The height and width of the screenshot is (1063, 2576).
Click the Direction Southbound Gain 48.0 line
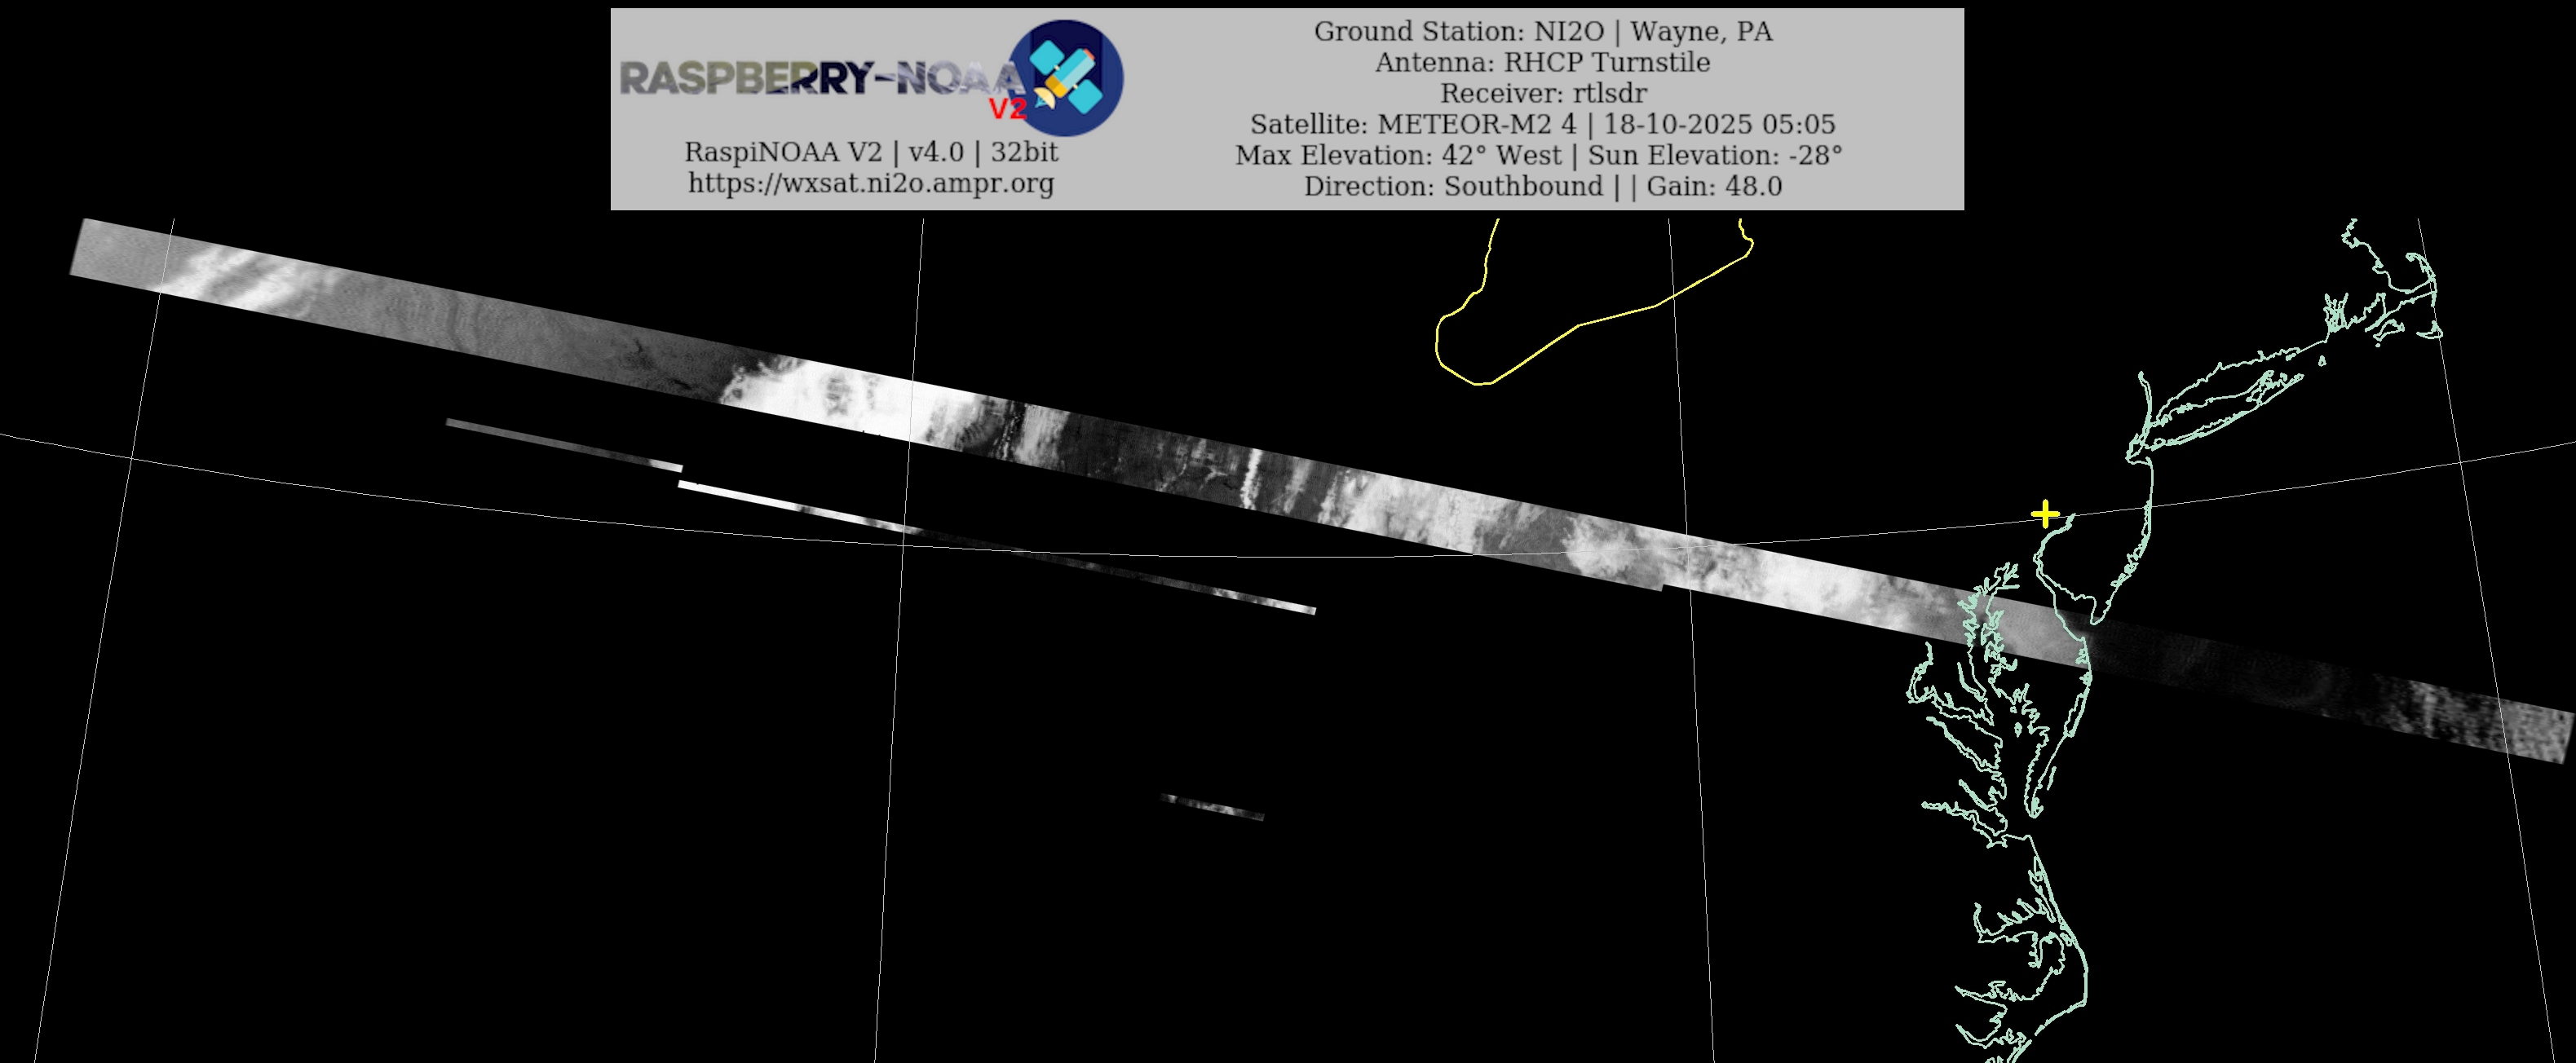pyautogui.click(x=1542, y=186)
